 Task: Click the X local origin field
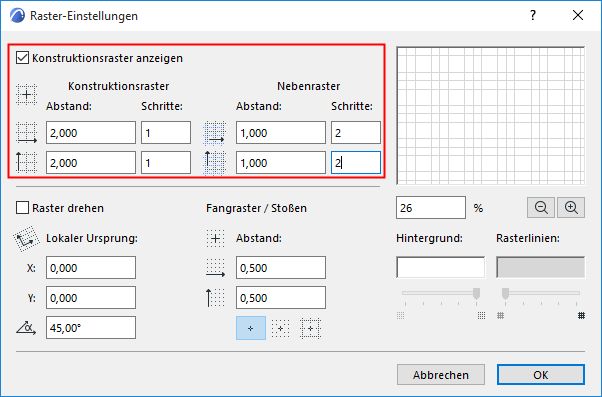point(91,268)
